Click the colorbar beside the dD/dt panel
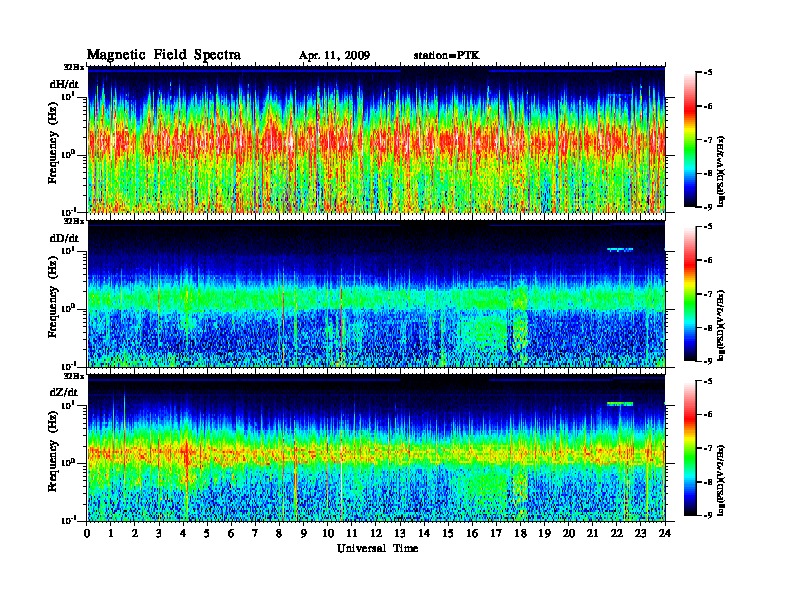 pos(690,294)
